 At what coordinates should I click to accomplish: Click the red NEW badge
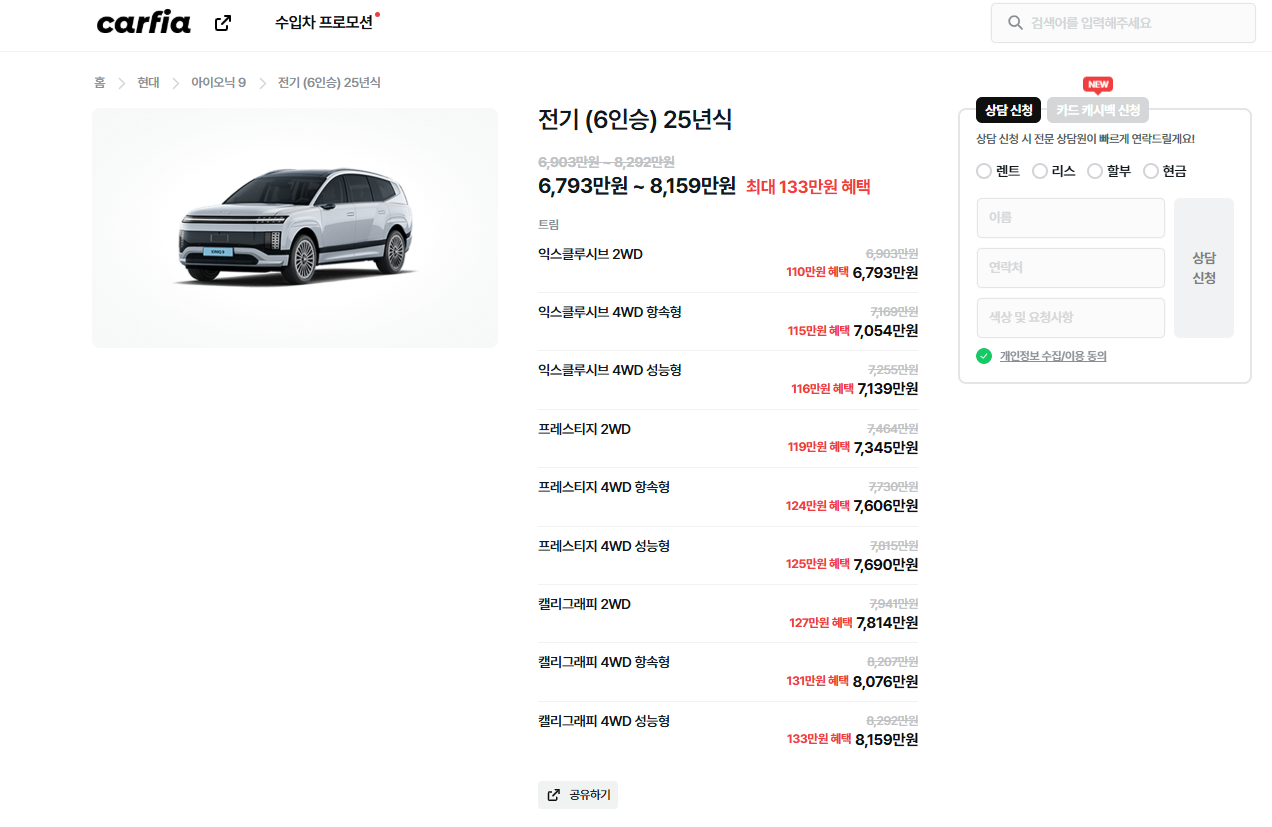point(1098,84)
